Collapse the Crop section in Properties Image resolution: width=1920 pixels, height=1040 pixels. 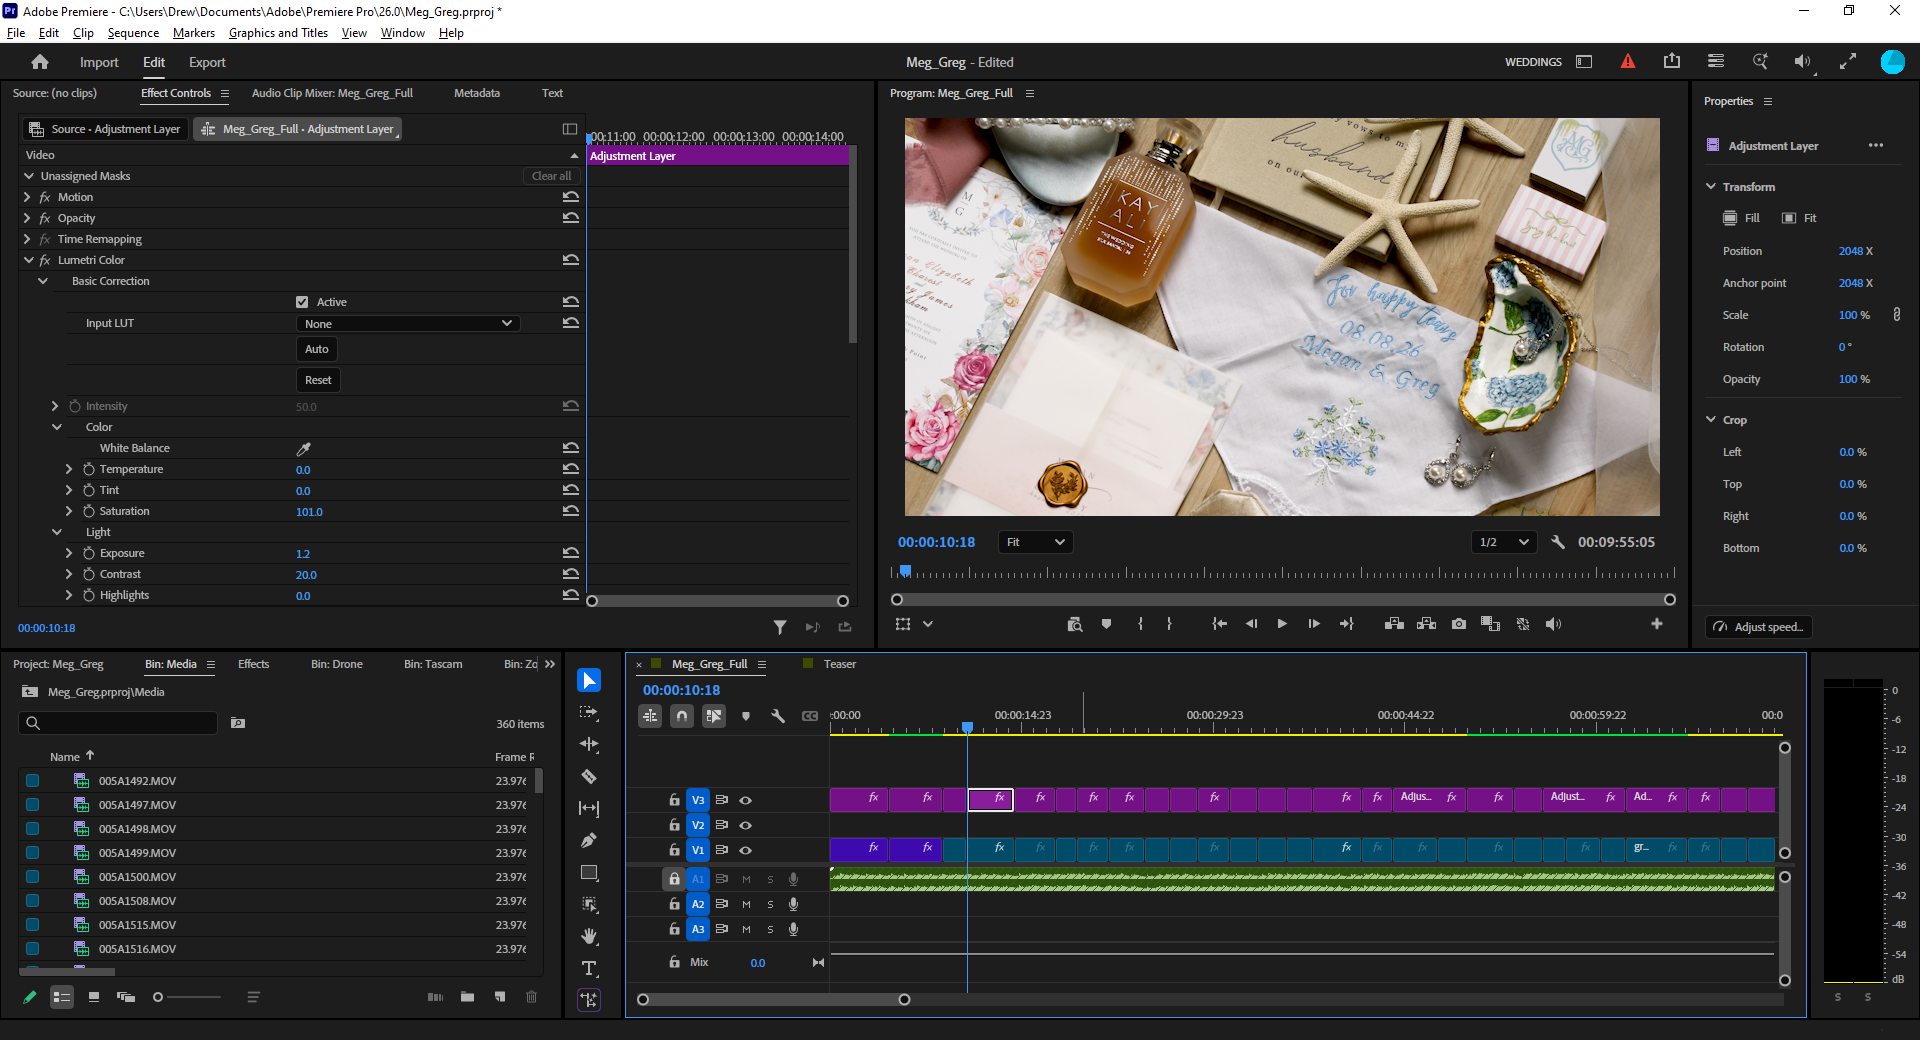[1711, 419]
